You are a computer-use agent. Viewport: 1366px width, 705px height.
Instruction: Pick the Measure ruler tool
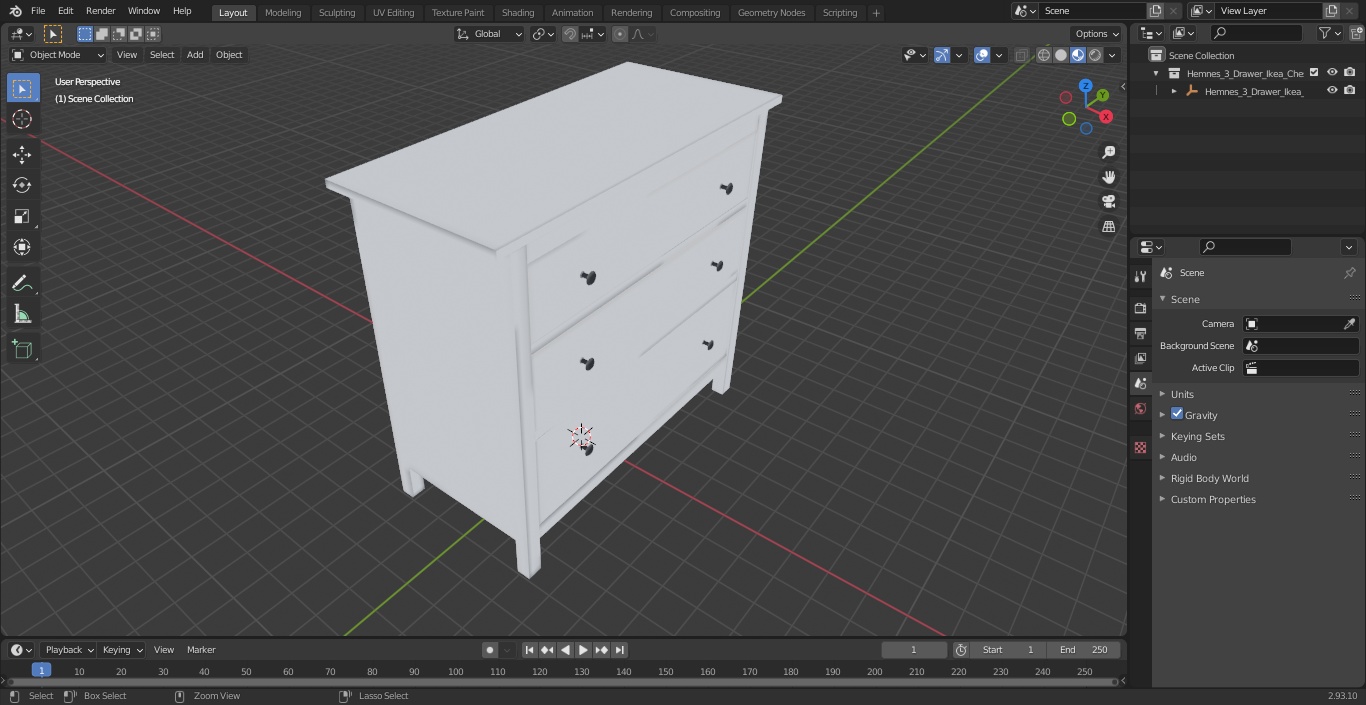point(22,315)
